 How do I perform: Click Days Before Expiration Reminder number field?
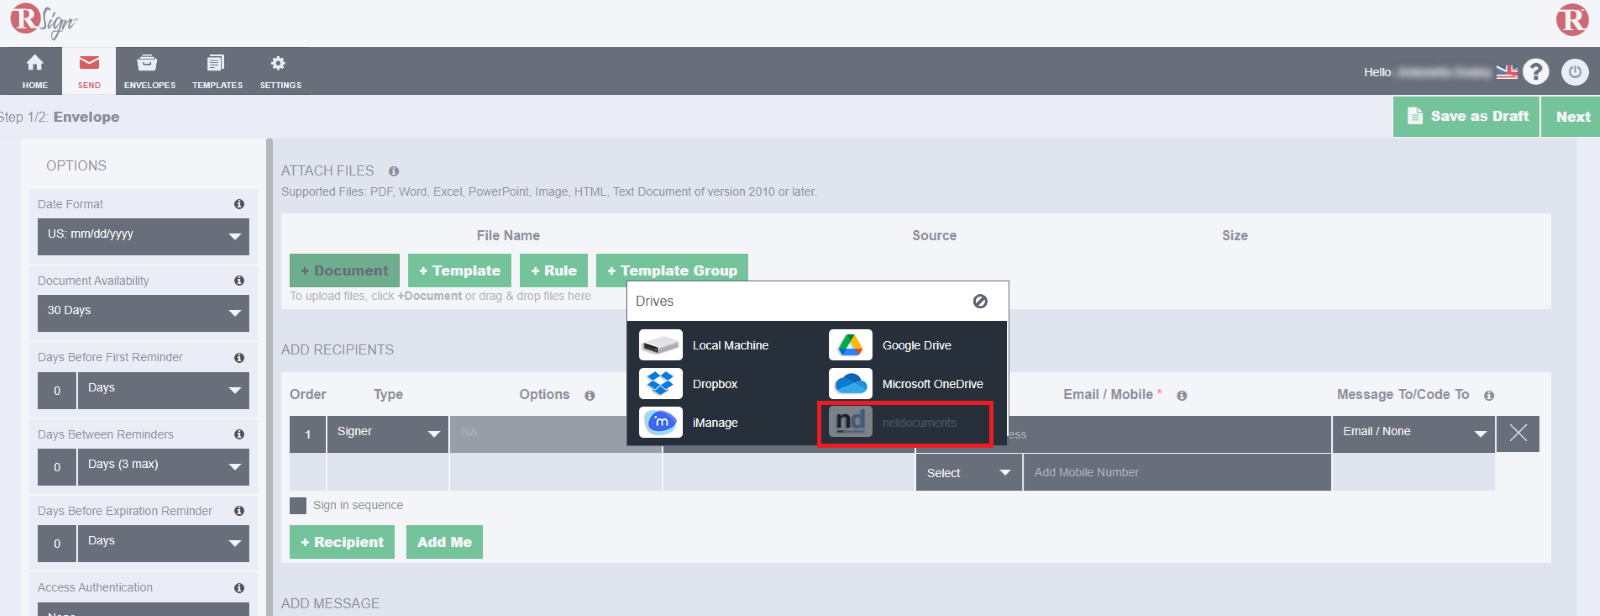click(x=57, y=543)
